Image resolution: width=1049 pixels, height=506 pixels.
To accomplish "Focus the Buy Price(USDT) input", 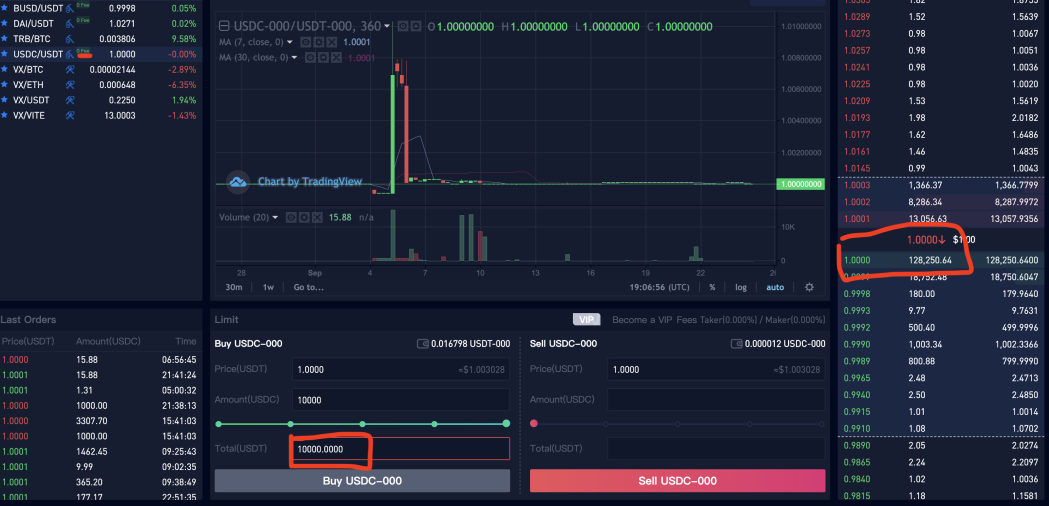I will click(401, 369).
